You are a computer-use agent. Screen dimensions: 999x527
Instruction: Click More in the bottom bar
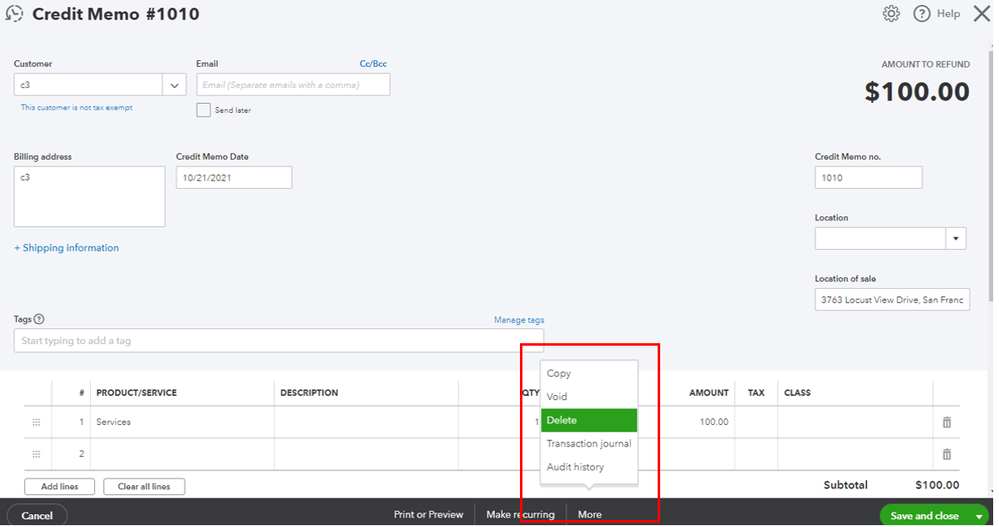[x=589, y=514]
